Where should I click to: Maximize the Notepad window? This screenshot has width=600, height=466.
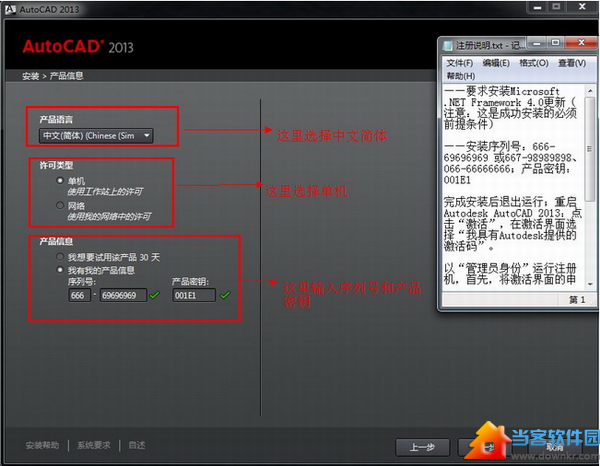click(x=556, y=43)
